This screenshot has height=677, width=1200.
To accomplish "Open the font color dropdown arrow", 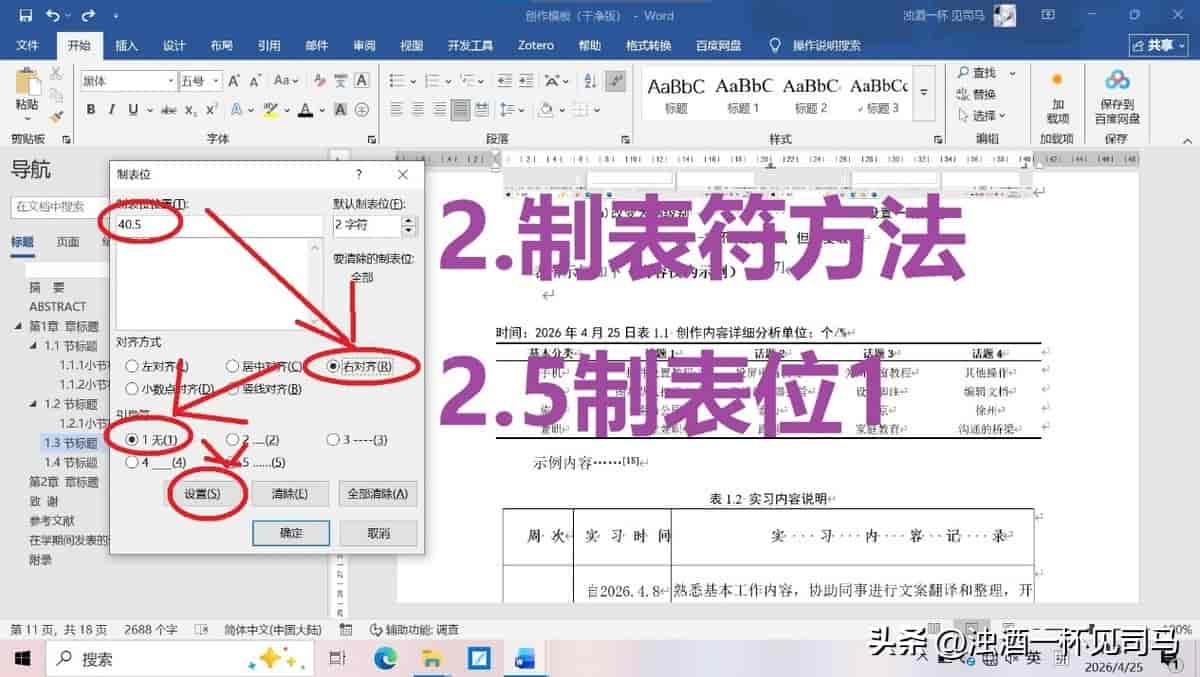I will [323, 110].
